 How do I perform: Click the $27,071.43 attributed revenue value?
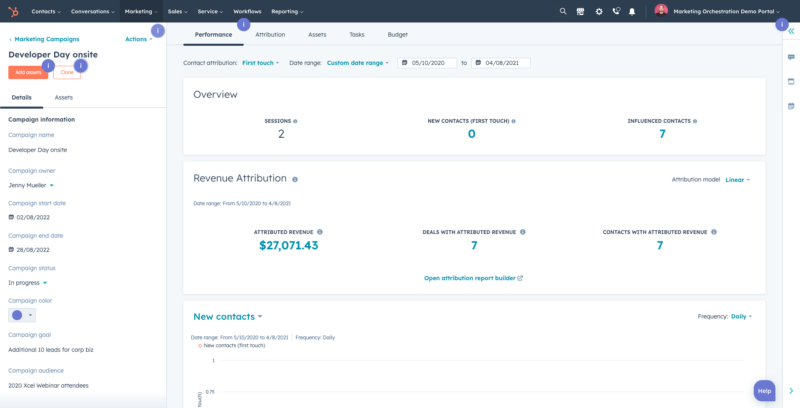tap(288, 245)
